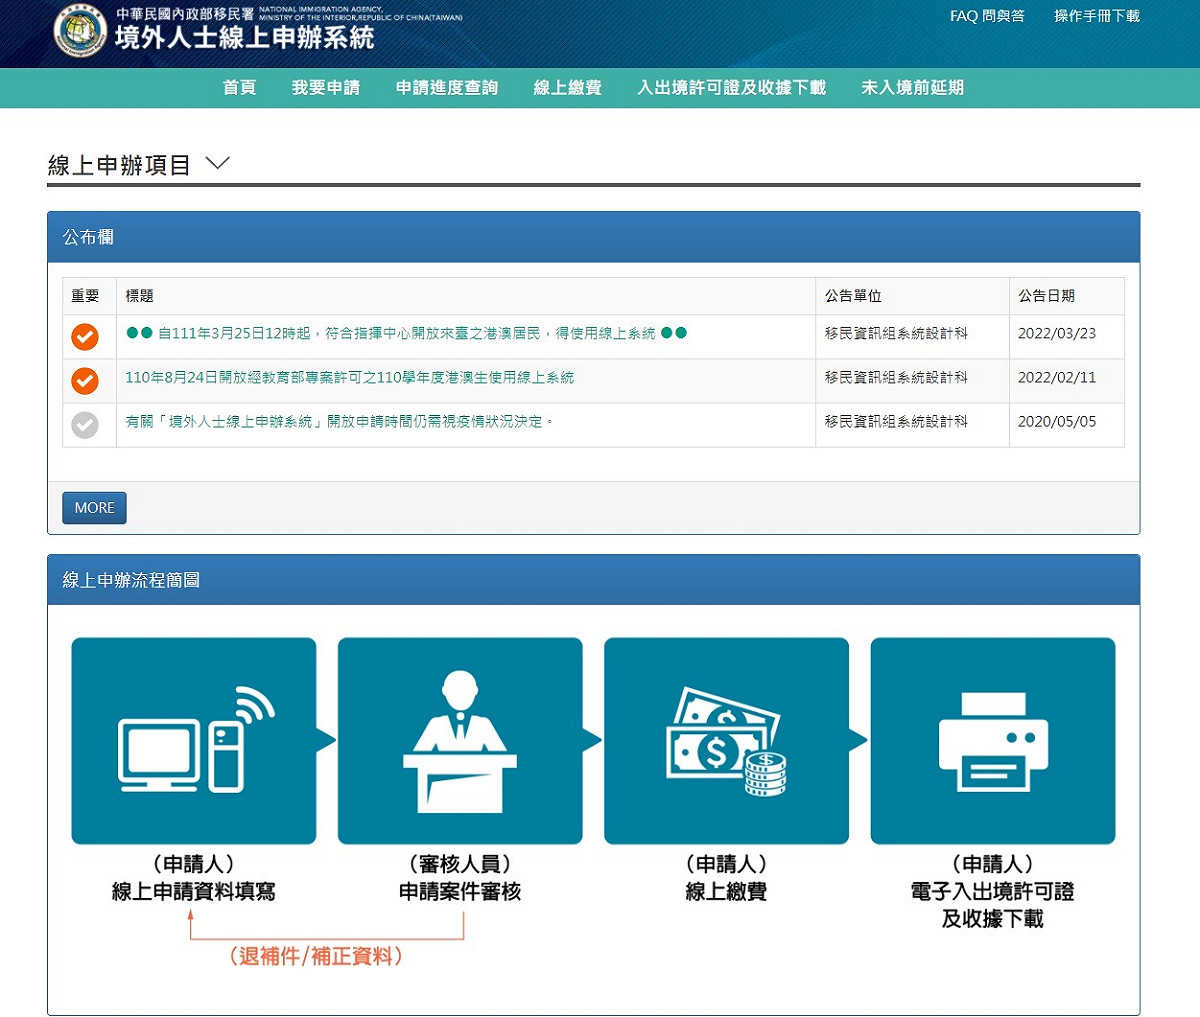Click the printer icon for 電子入出境許可證及收據下載
The height and width of the screenshot is (1017, 1200).
point(993,741)
